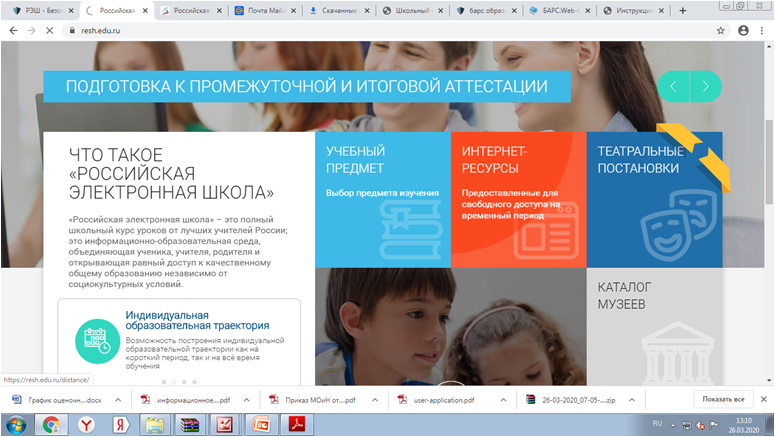Bookmark this page with the star icon
Image resolution: width=775 pixels, height=437 pixels.
point(721,31)
